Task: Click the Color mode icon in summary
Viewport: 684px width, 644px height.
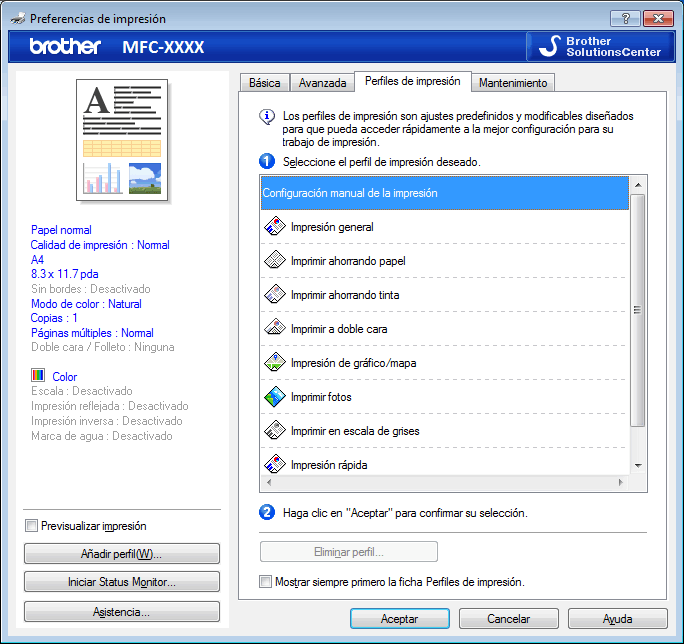Action: (38, 375)
